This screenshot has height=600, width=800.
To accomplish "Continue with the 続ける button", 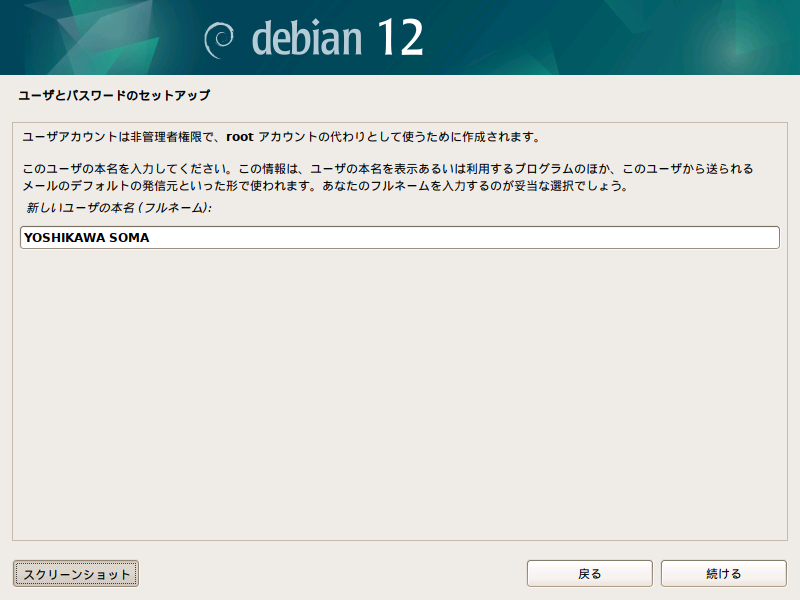I will tap(723, 574).
